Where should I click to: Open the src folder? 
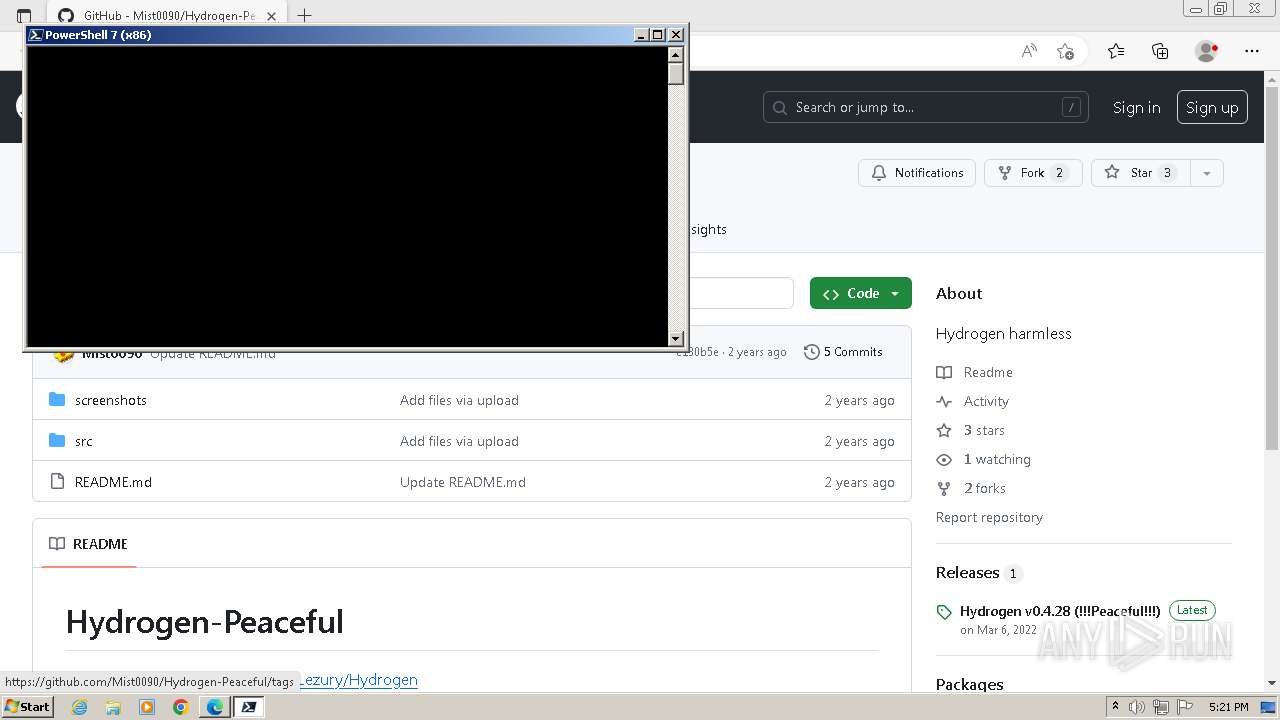pyautogui.click(x=84, y=441)
